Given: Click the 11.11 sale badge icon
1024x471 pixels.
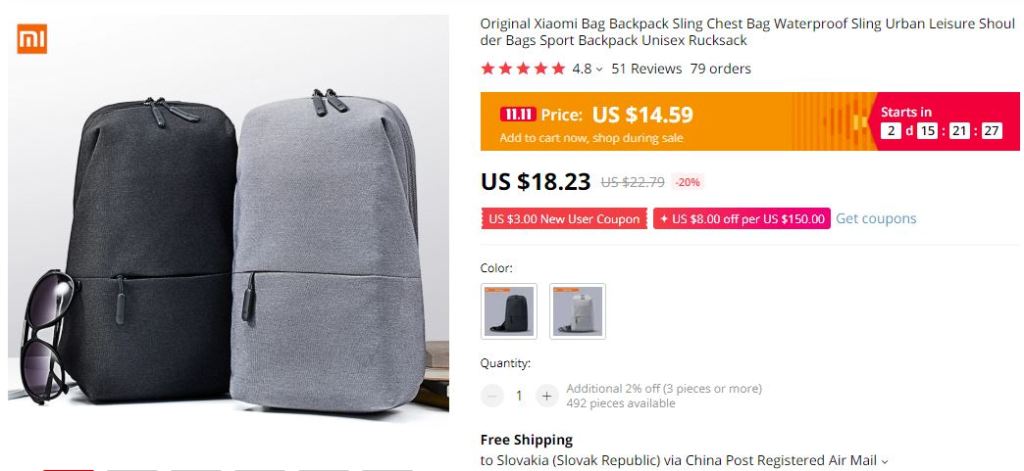Looking at the screenshot, I should tap(518, 115).
